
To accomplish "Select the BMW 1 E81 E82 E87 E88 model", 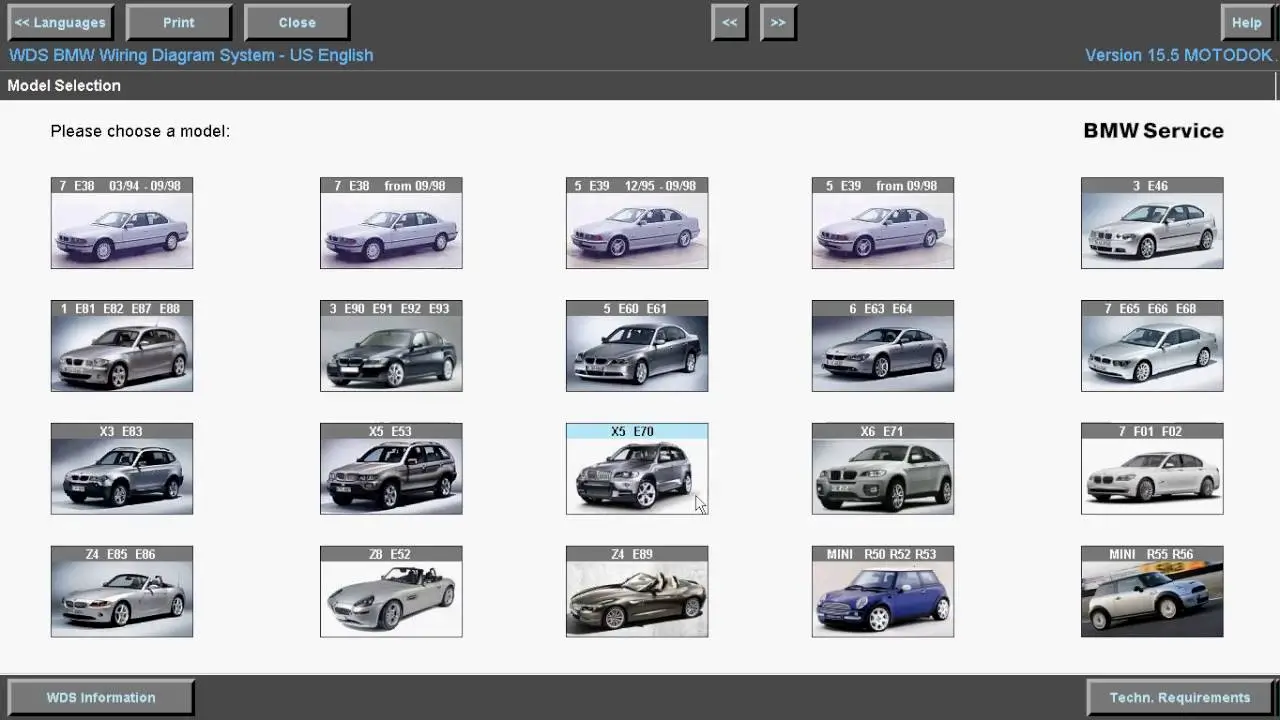I will [x=121, y=345].
